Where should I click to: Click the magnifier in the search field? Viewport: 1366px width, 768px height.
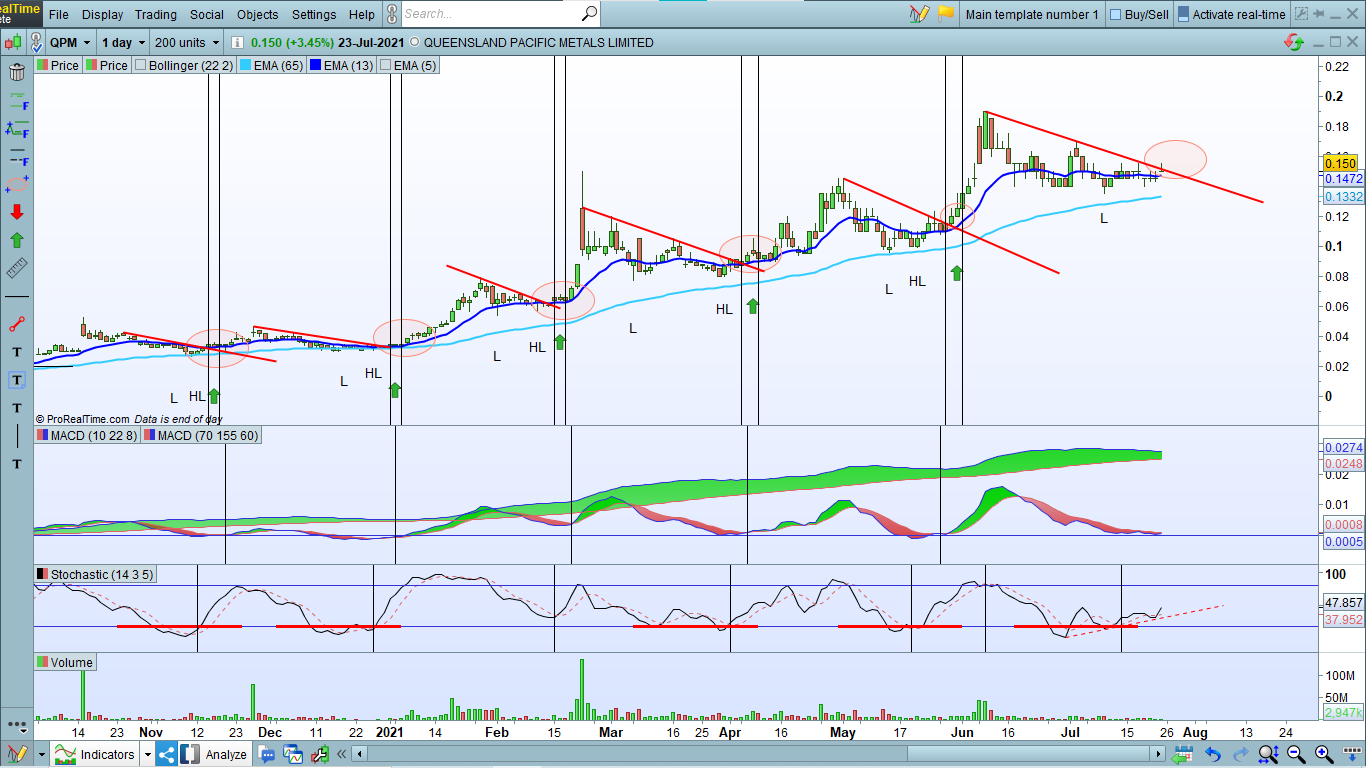pos(589,14)
